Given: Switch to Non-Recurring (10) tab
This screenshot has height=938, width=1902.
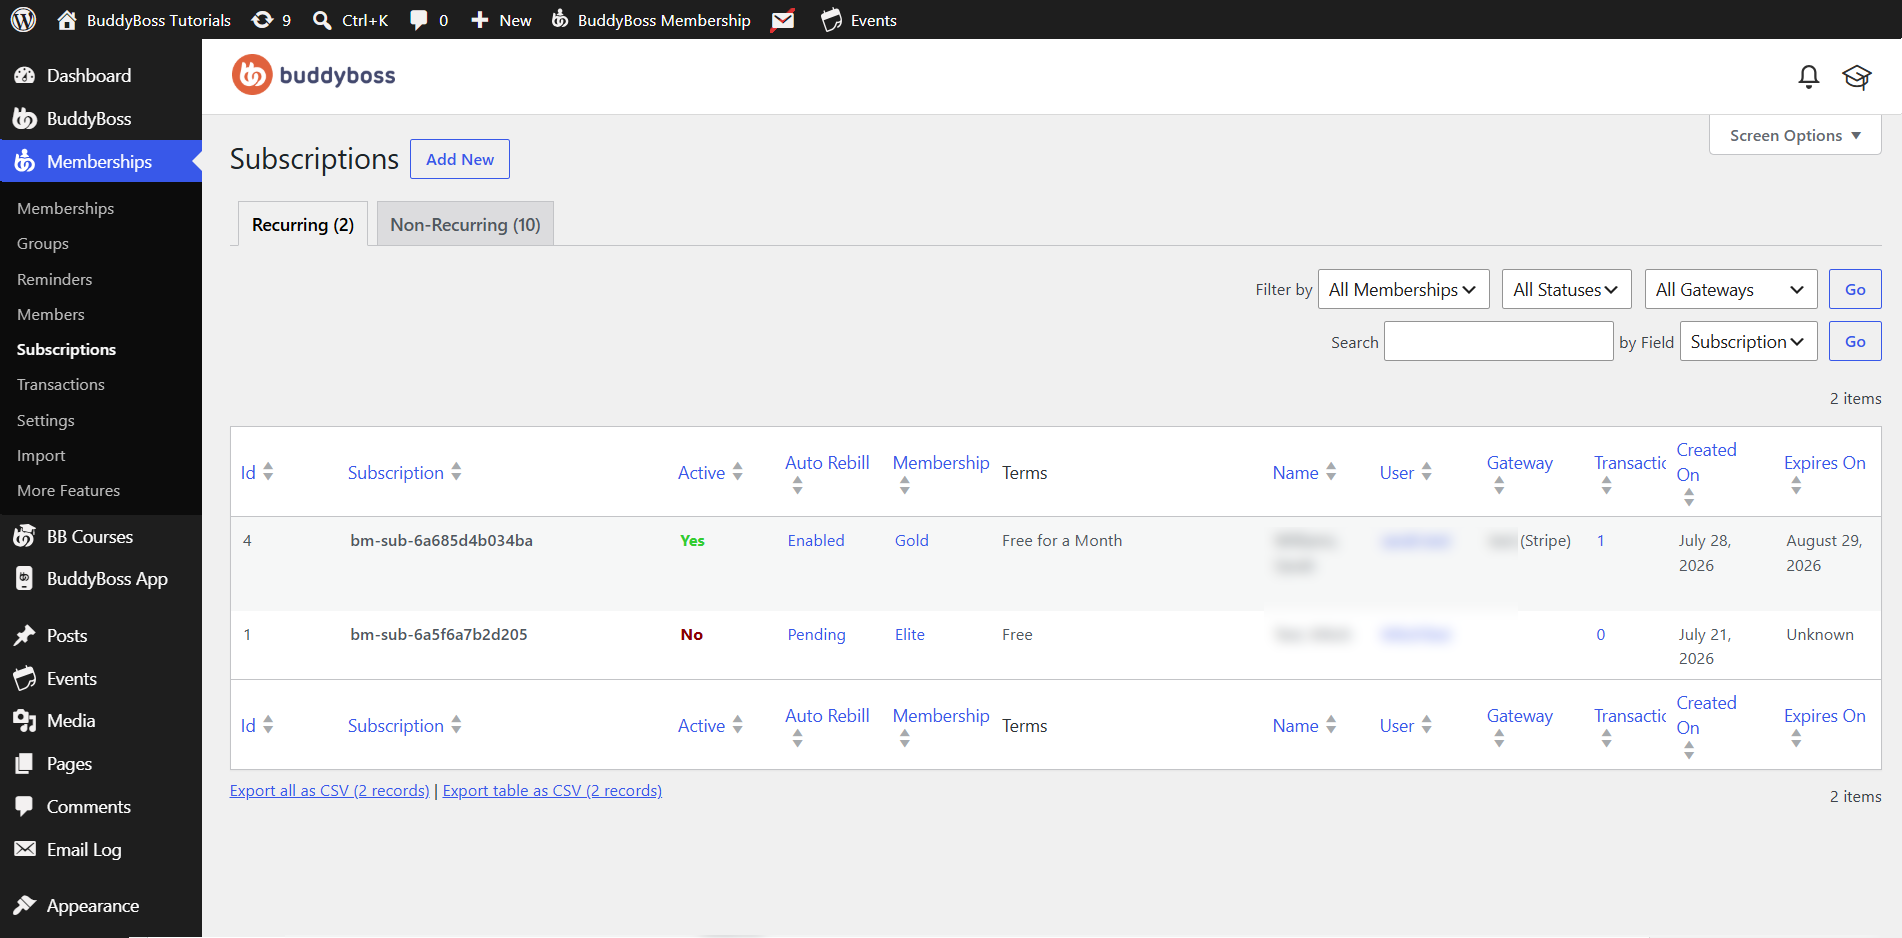Looking at the screenshot, I should (x=465, y=224).
